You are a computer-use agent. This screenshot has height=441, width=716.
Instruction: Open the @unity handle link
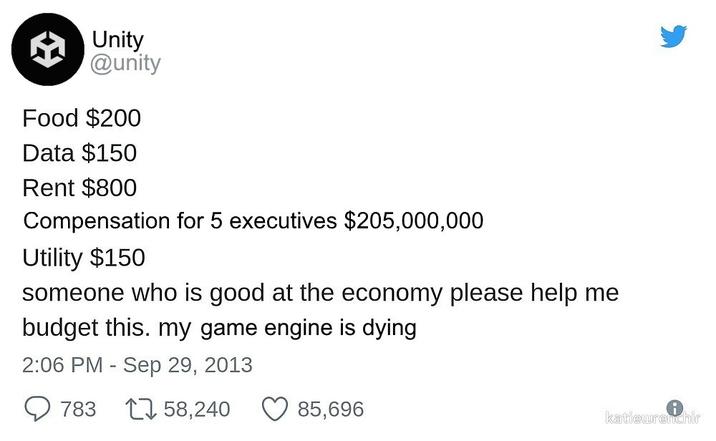(126, 63)
